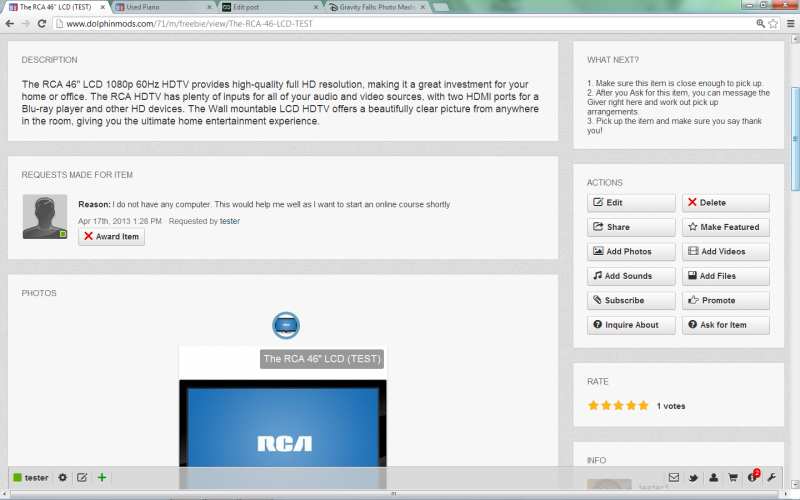Click the third rating star

click(618, 406)
